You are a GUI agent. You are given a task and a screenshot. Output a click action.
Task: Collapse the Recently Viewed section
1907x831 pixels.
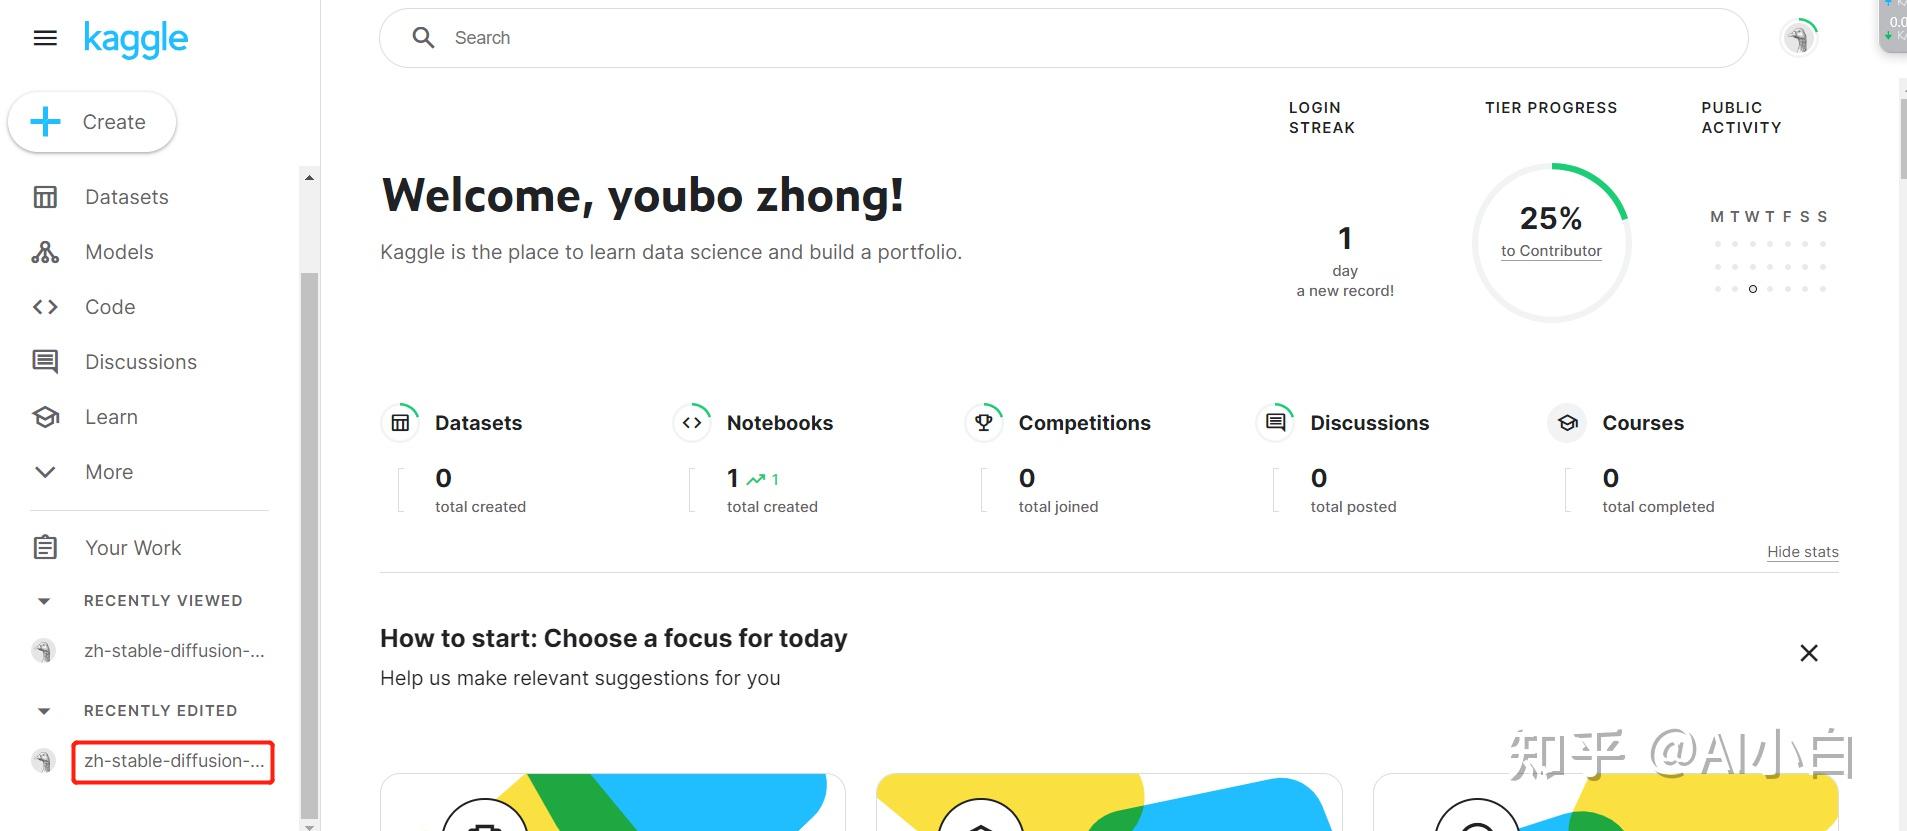44,601
